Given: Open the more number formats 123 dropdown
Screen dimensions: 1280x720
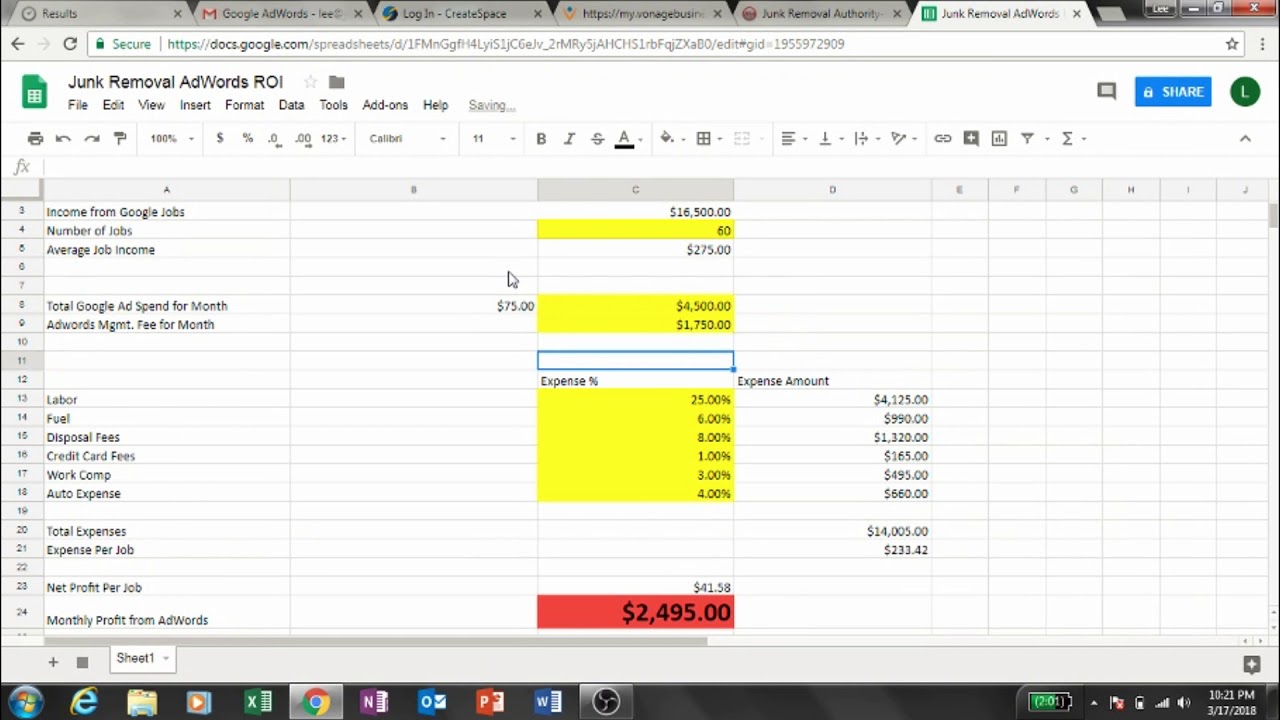Looking at the screenshot, I should tap(333, 138).
